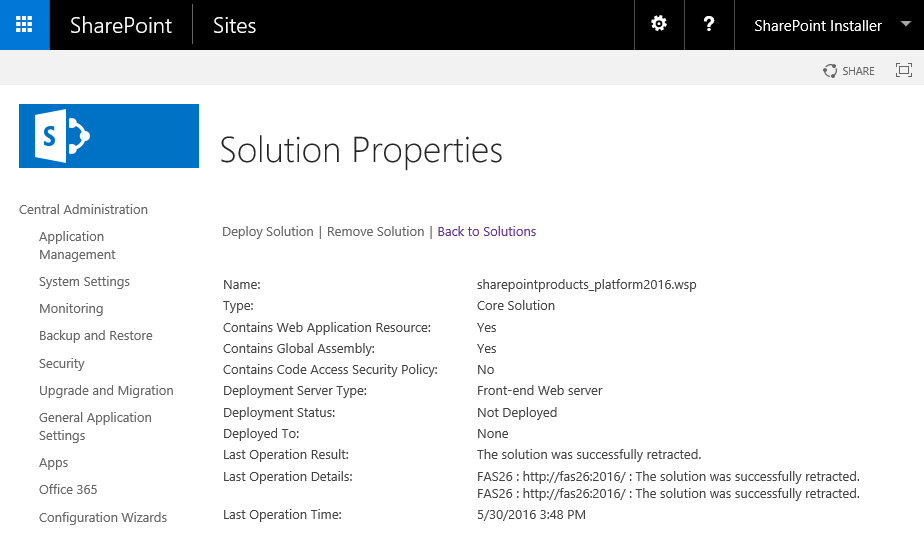This screenshot has height=534, width=924.
Task: Click the Last Operation Result text
Action: click(589, 454)
